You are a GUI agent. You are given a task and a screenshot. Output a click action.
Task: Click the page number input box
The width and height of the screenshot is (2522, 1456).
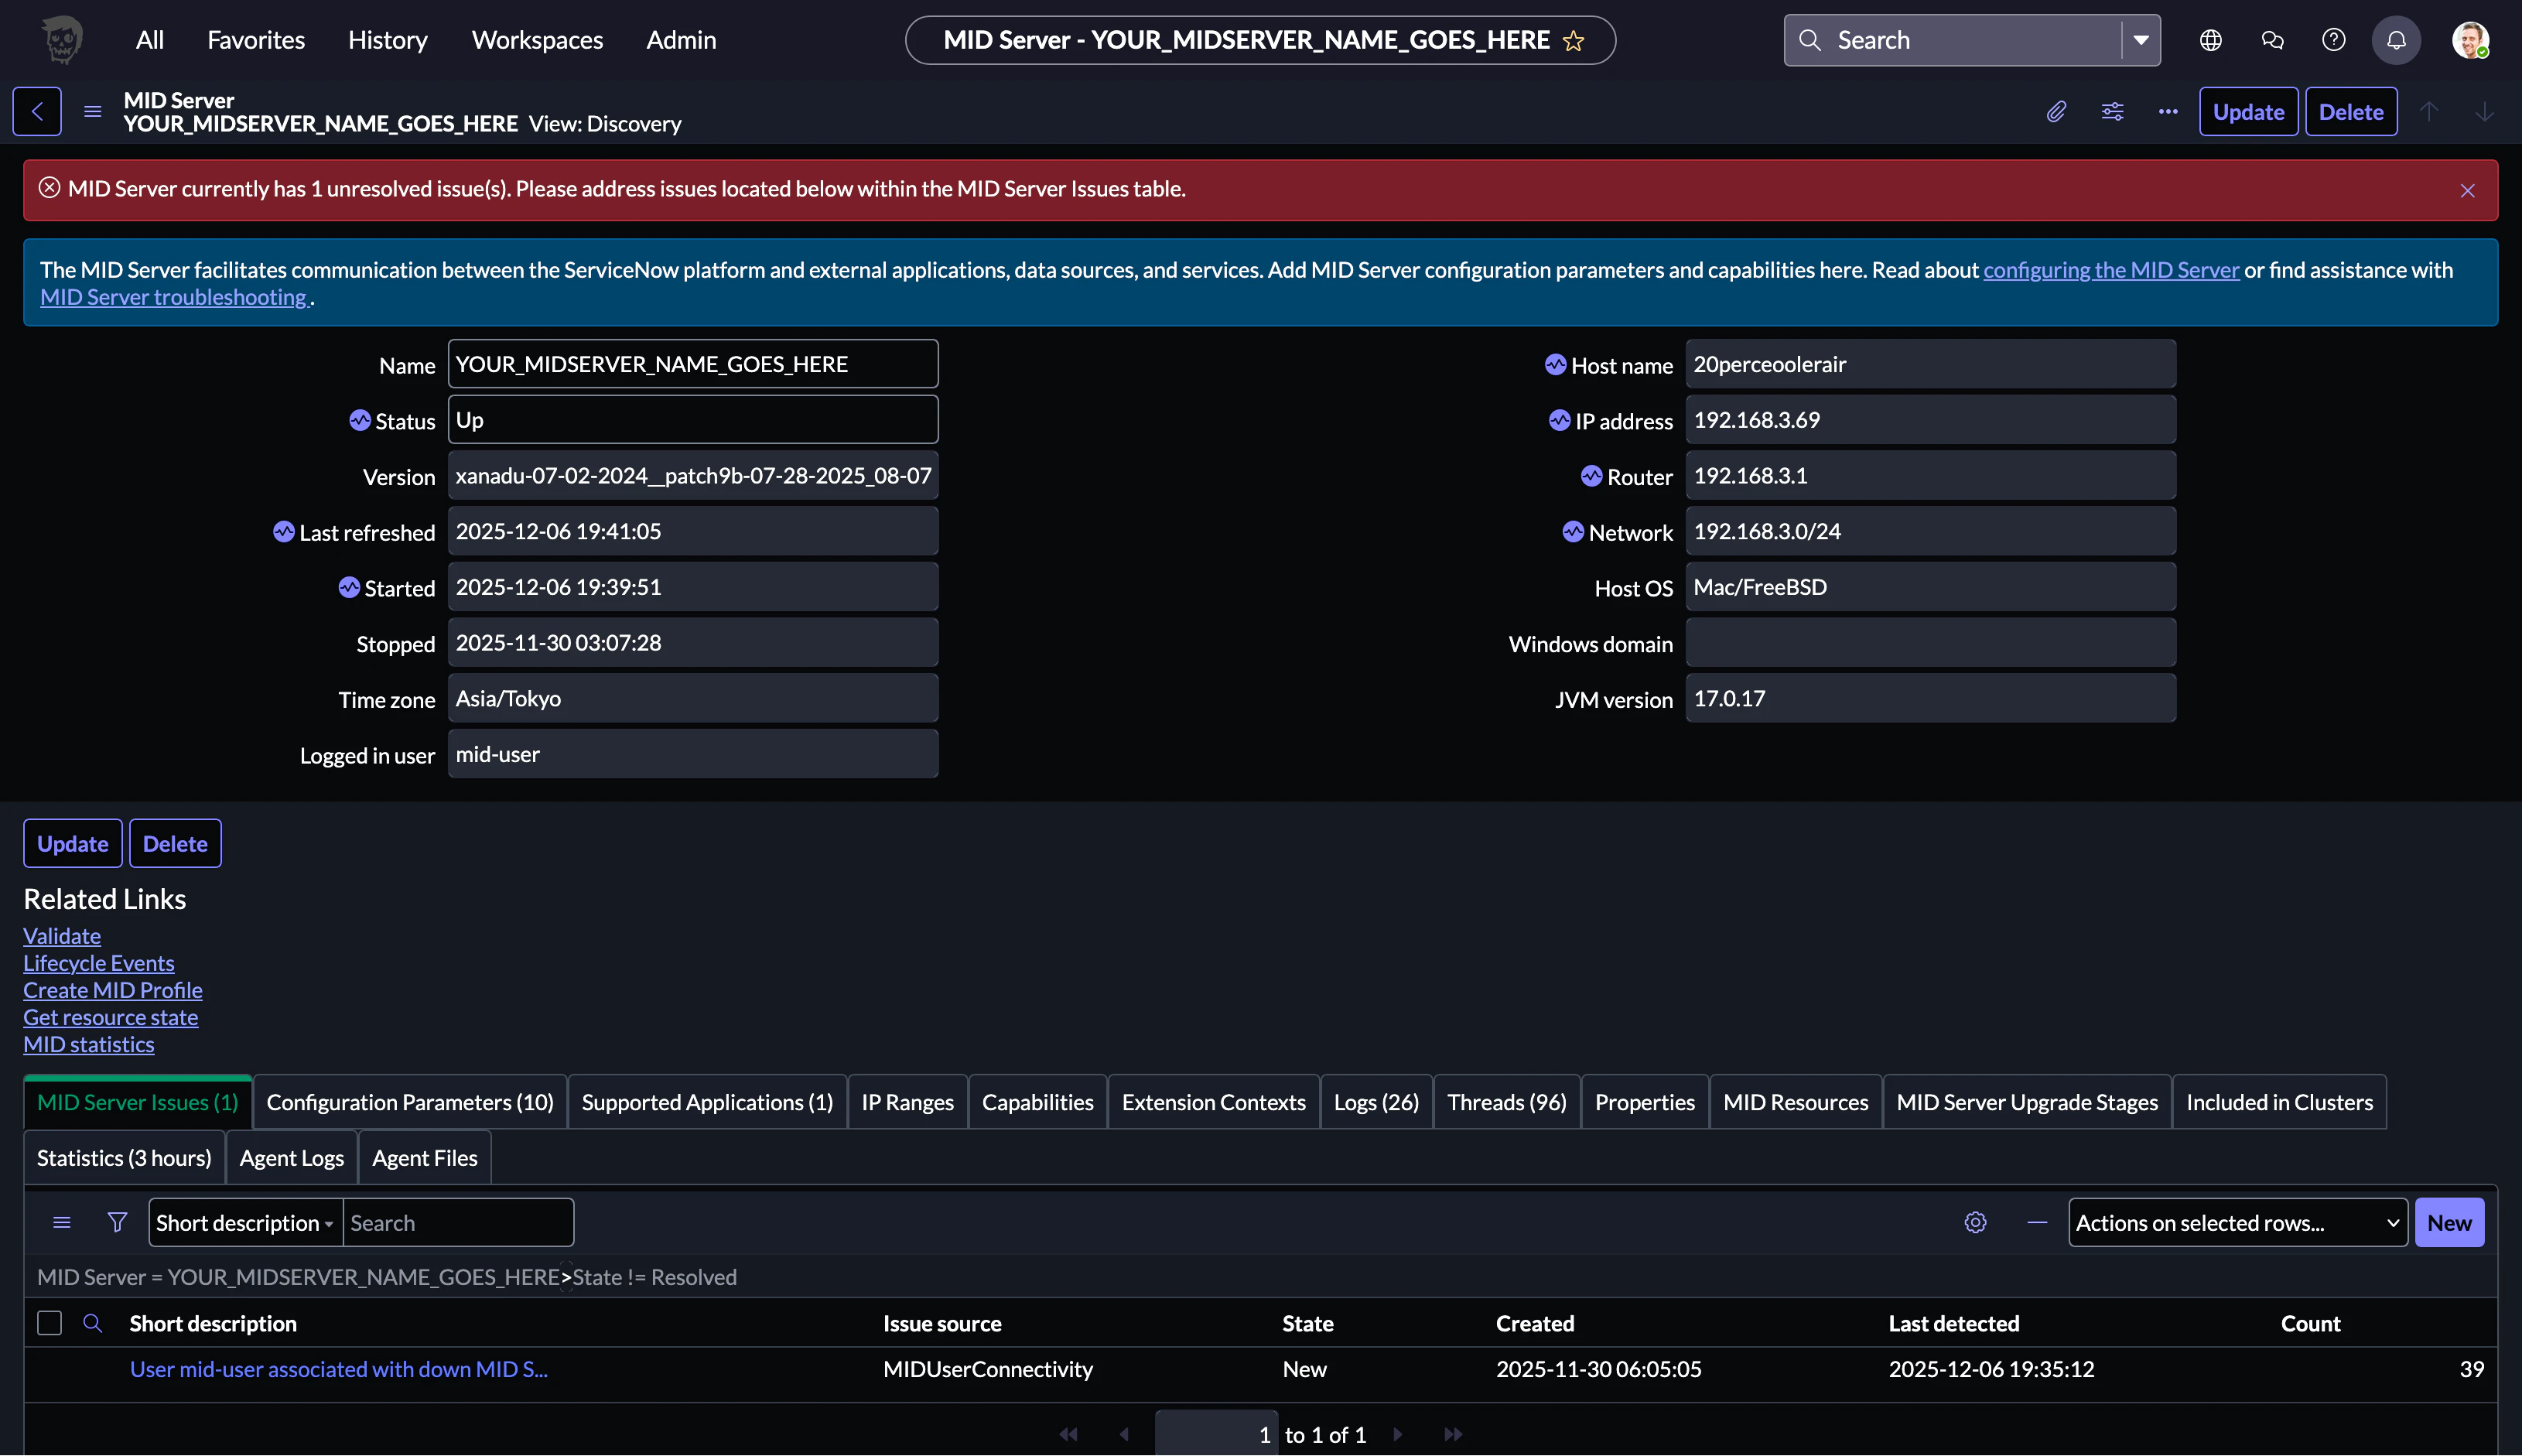[x=1216, y=1434]
